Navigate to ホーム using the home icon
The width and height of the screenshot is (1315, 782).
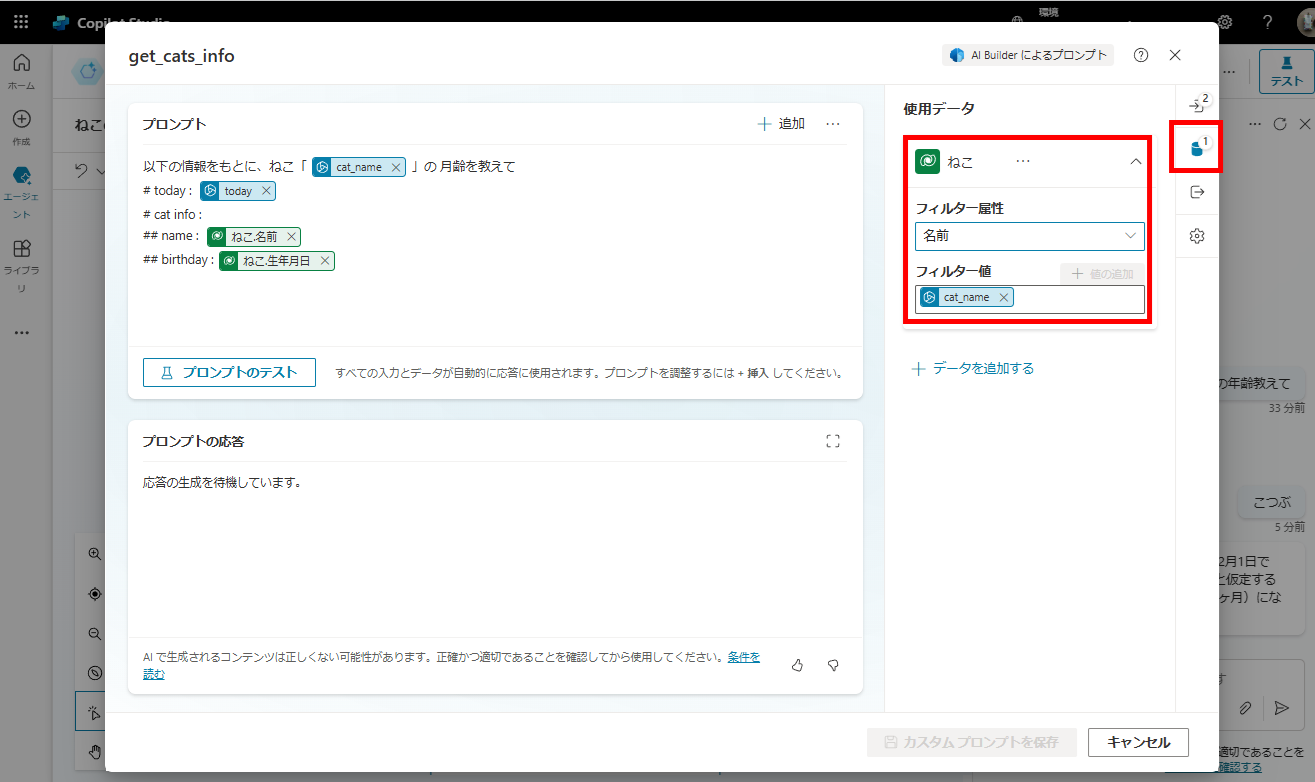tap(21, 62)
